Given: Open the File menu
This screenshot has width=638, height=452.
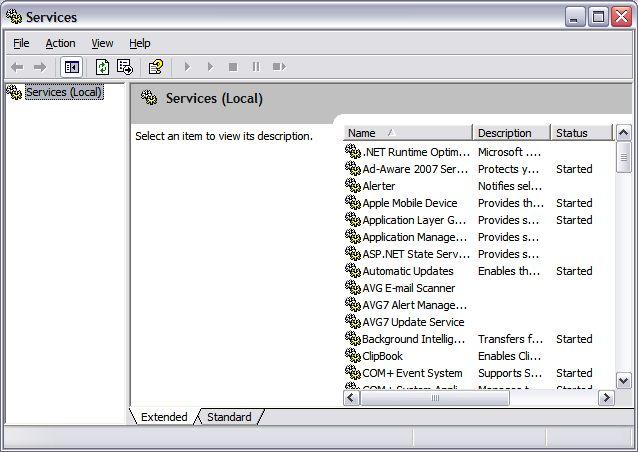Looking at the screenshot, I should click(x=21, y=43).
